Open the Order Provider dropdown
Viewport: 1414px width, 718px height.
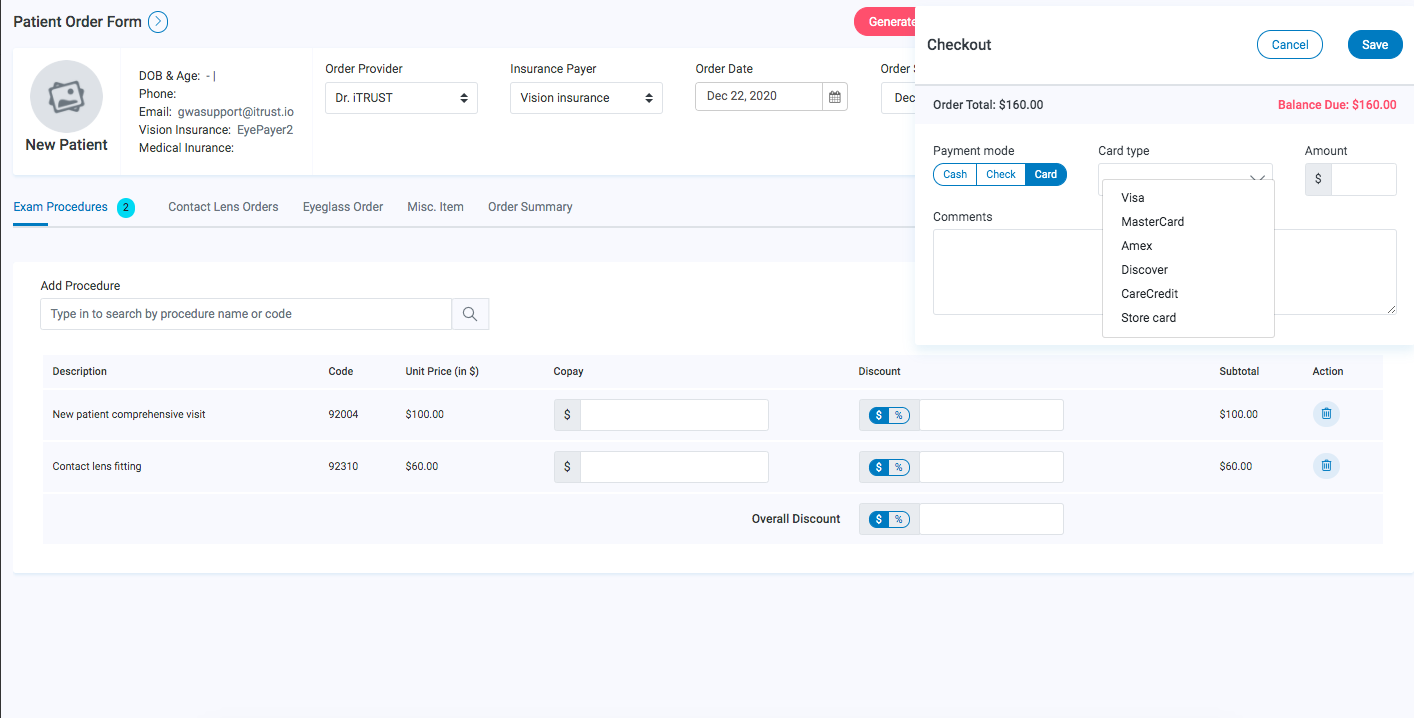pos(400,97)
